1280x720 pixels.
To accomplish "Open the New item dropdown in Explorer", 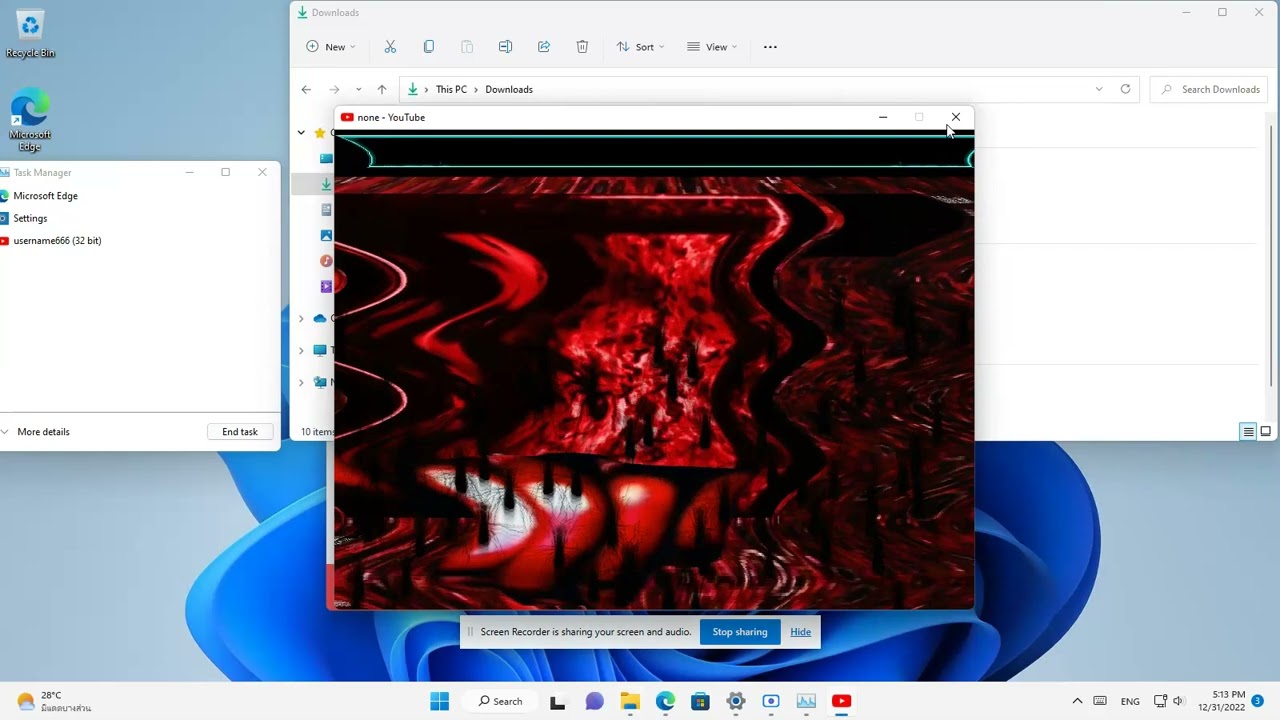I will coord(331,47).
